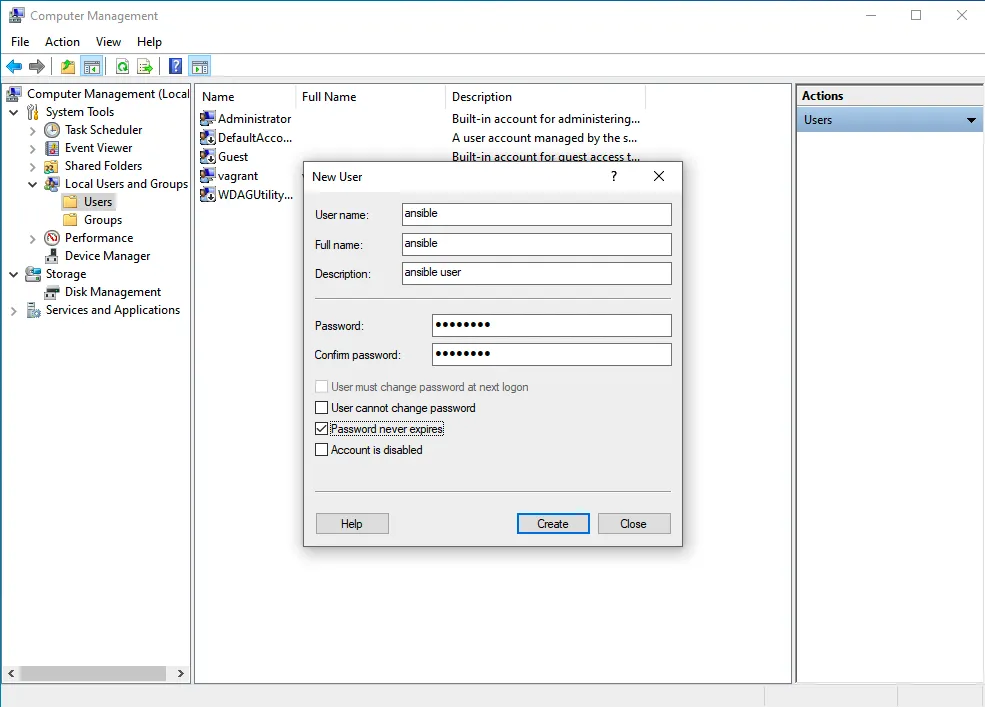The width and height of the screenshot is (985, 707).
Task: Close New User dialog with X button
Action: coord(658,176)
